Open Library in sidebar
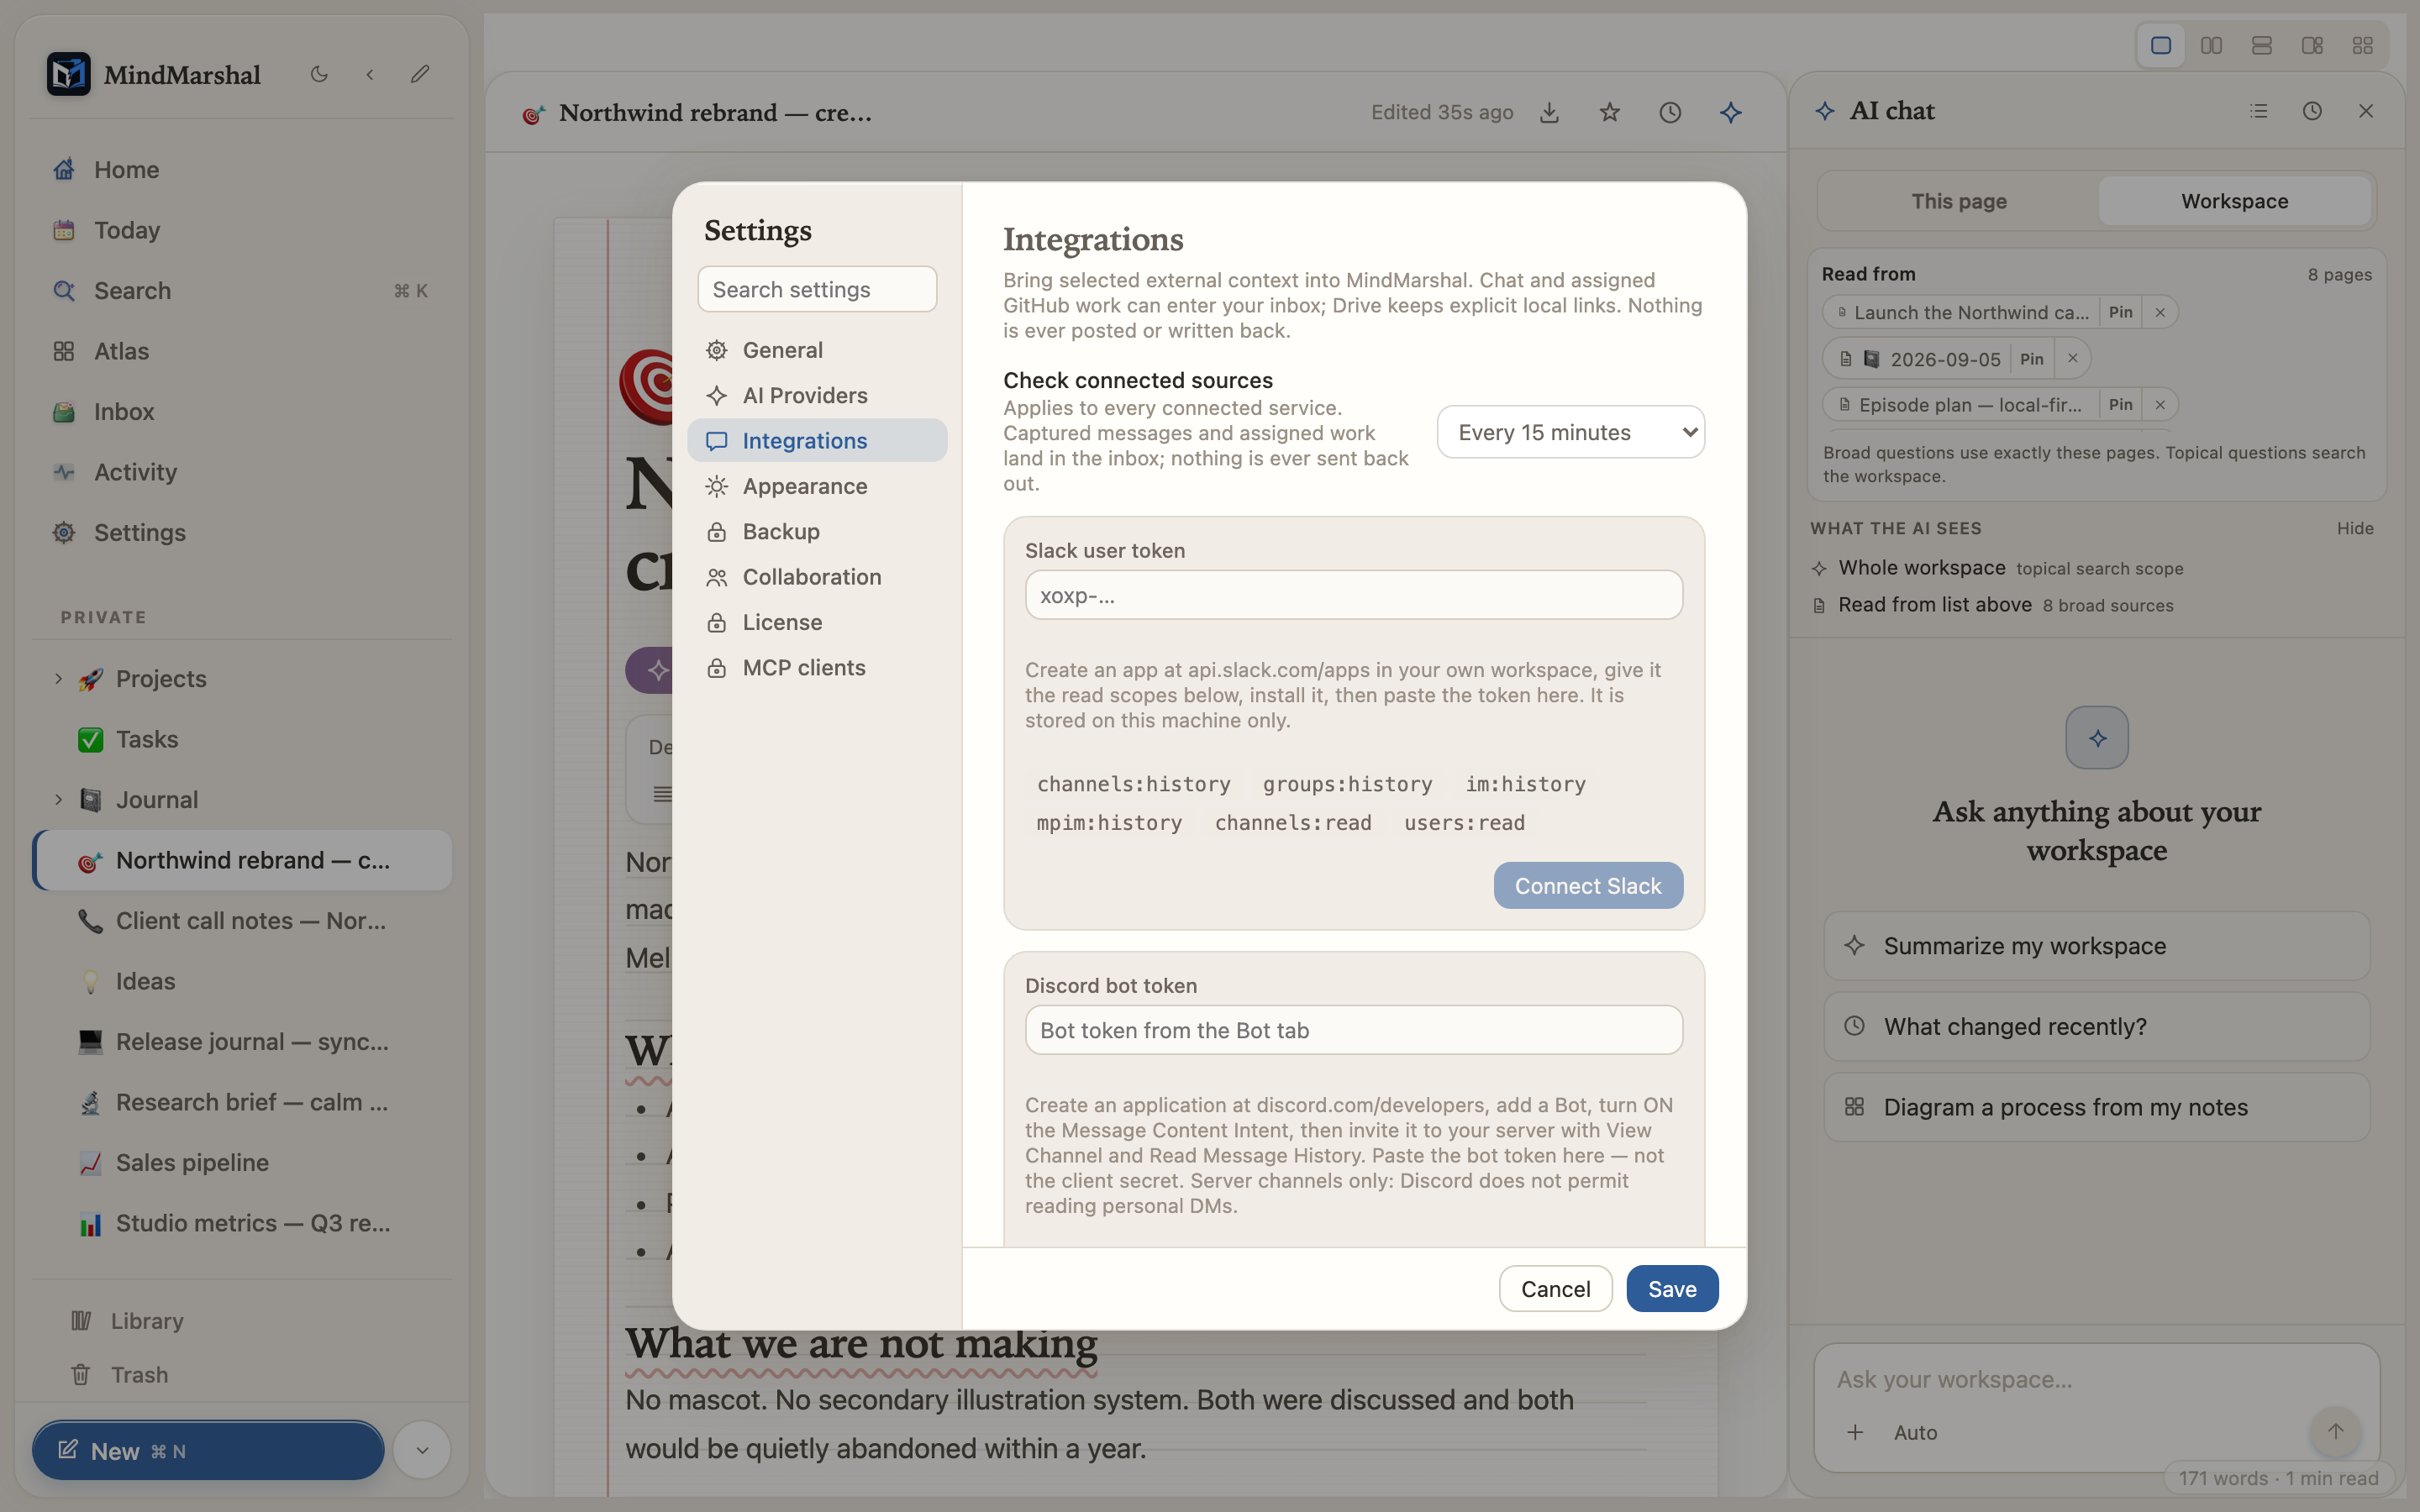 pyautogui.click(x=242, y=1321)
